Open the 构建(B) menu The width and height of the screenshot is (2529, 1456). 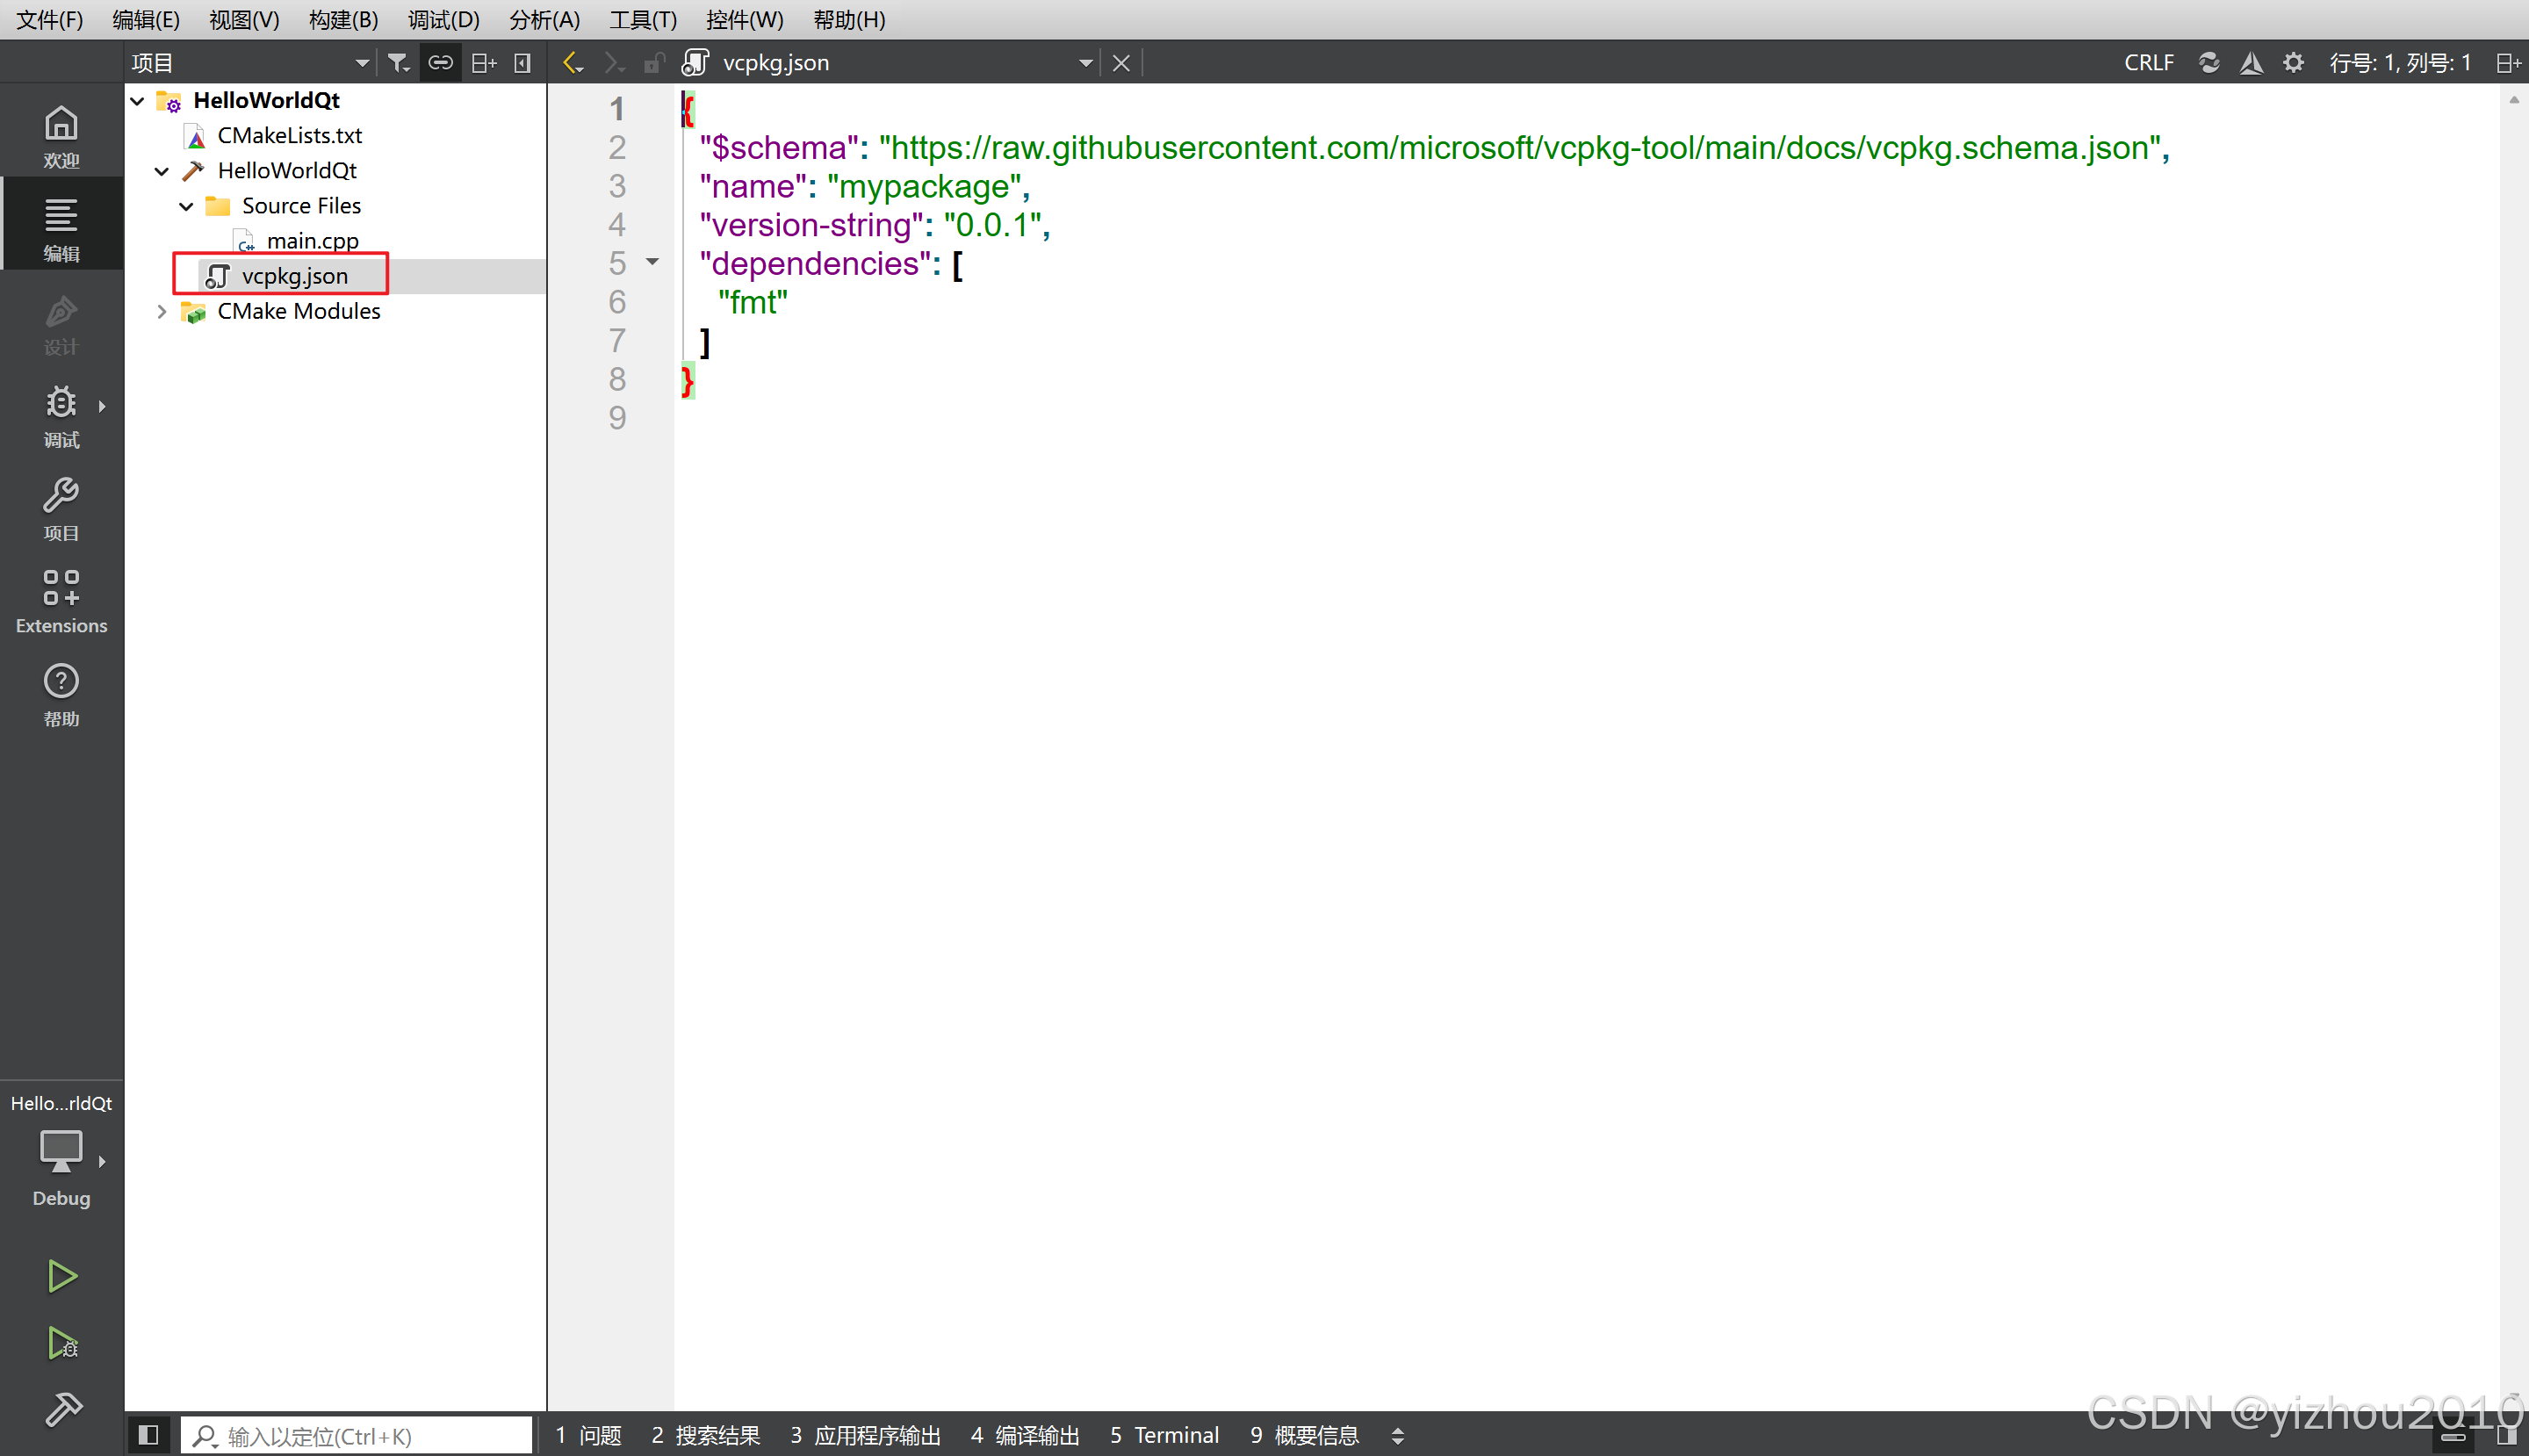tap(343, 19)
